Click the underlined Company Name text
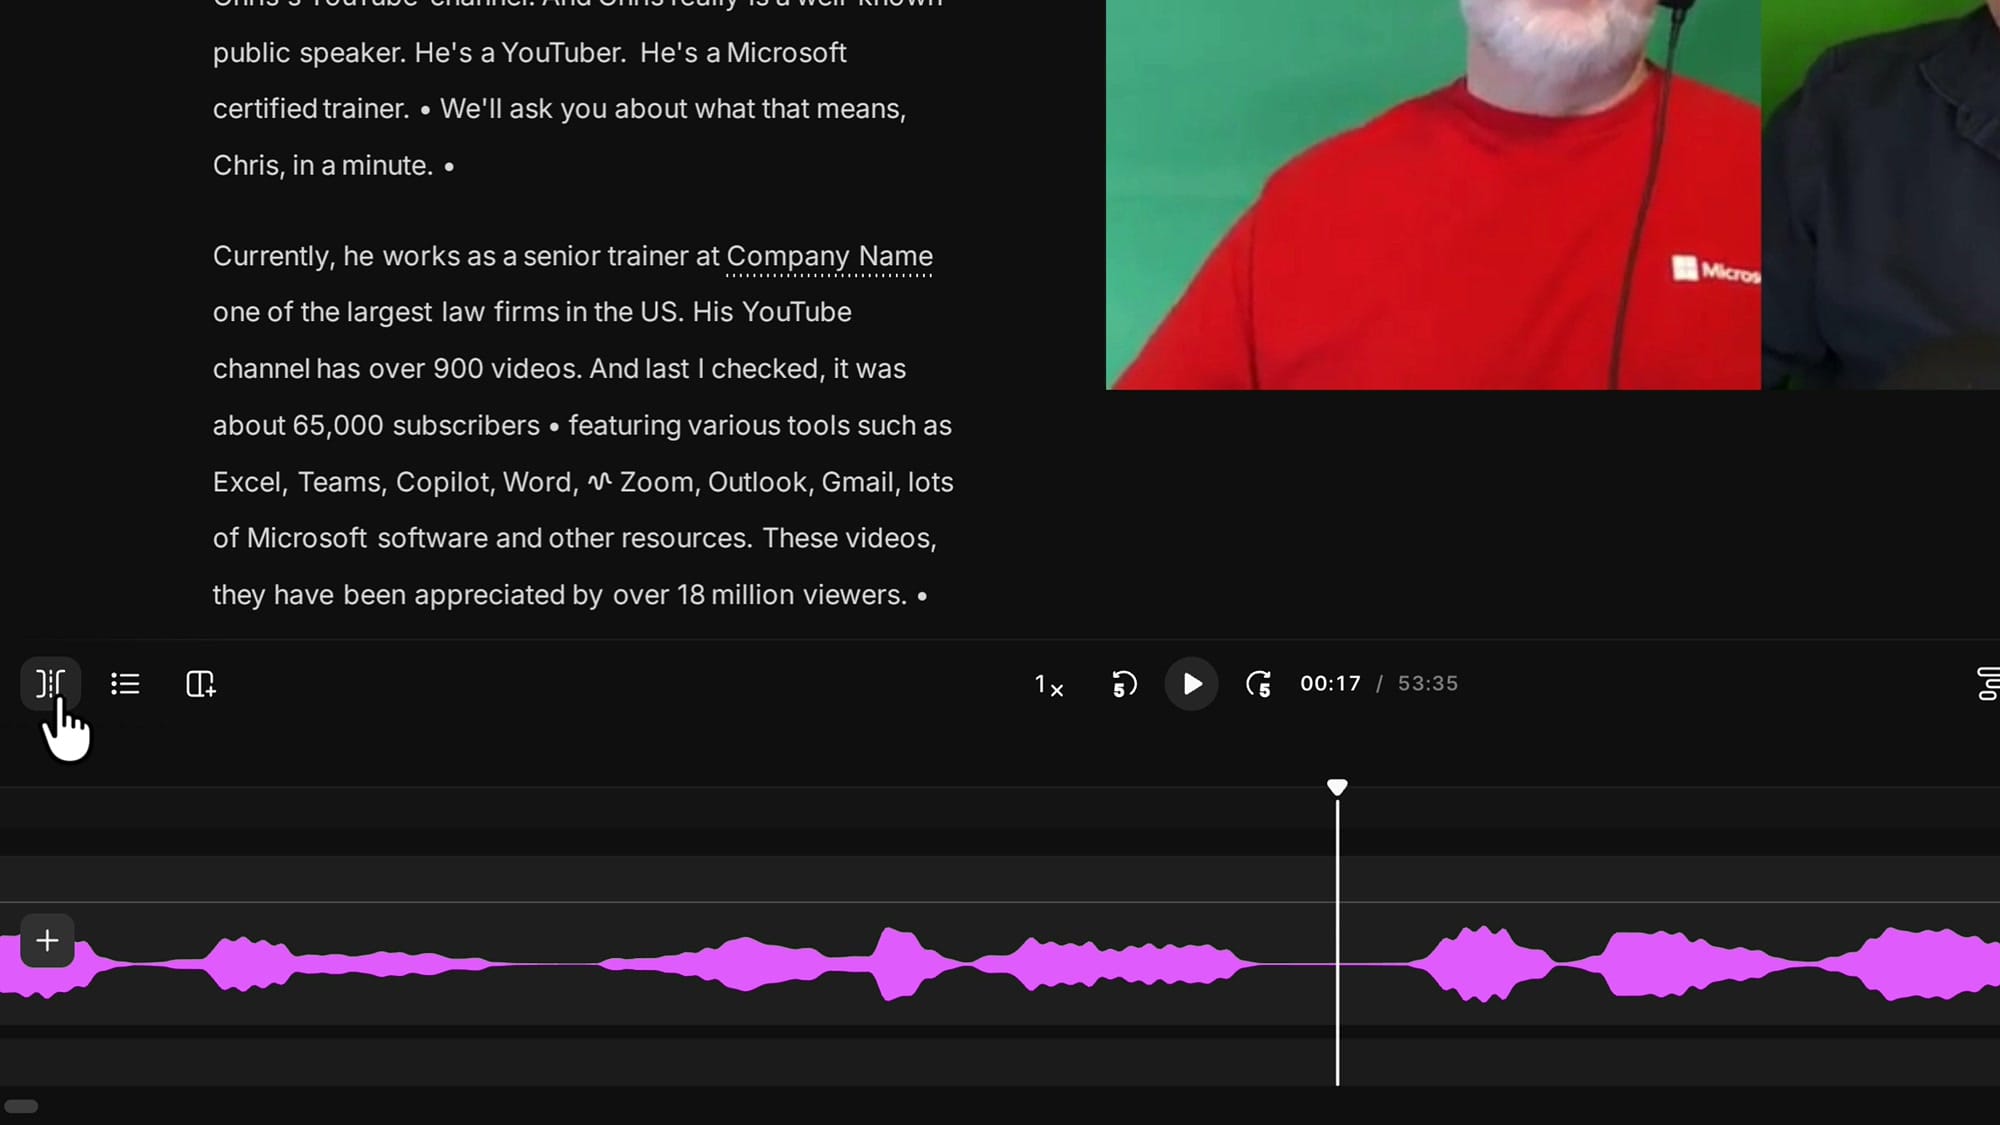 pos(829,256)
